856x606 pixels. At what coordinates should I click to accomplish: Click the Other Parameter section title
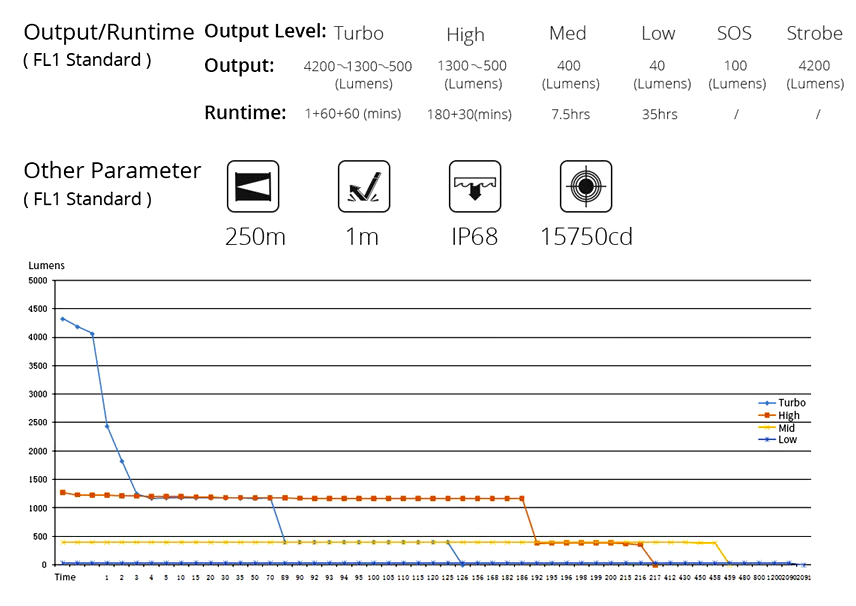coord(112,171)
